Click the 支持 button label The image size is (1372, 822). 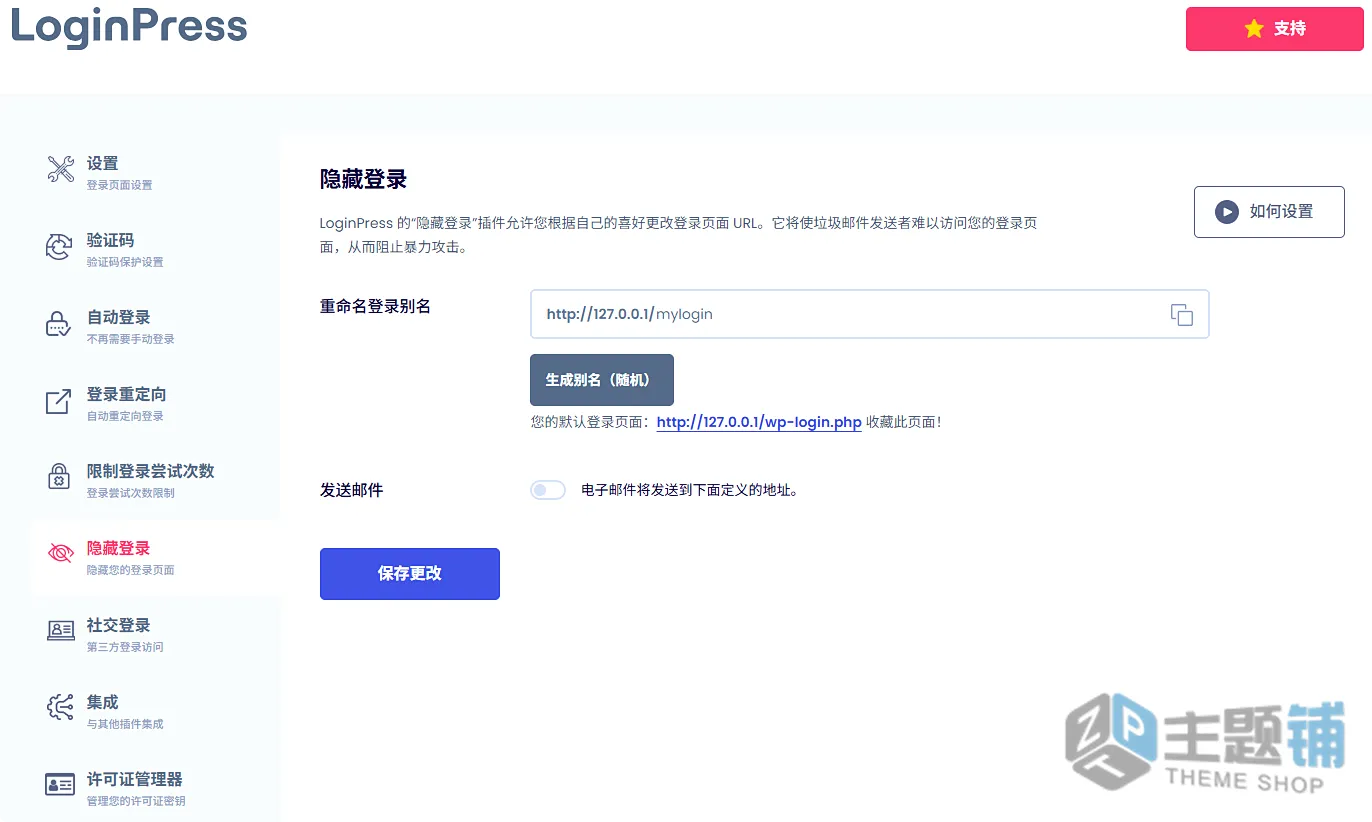click(x=1290, y=28)
